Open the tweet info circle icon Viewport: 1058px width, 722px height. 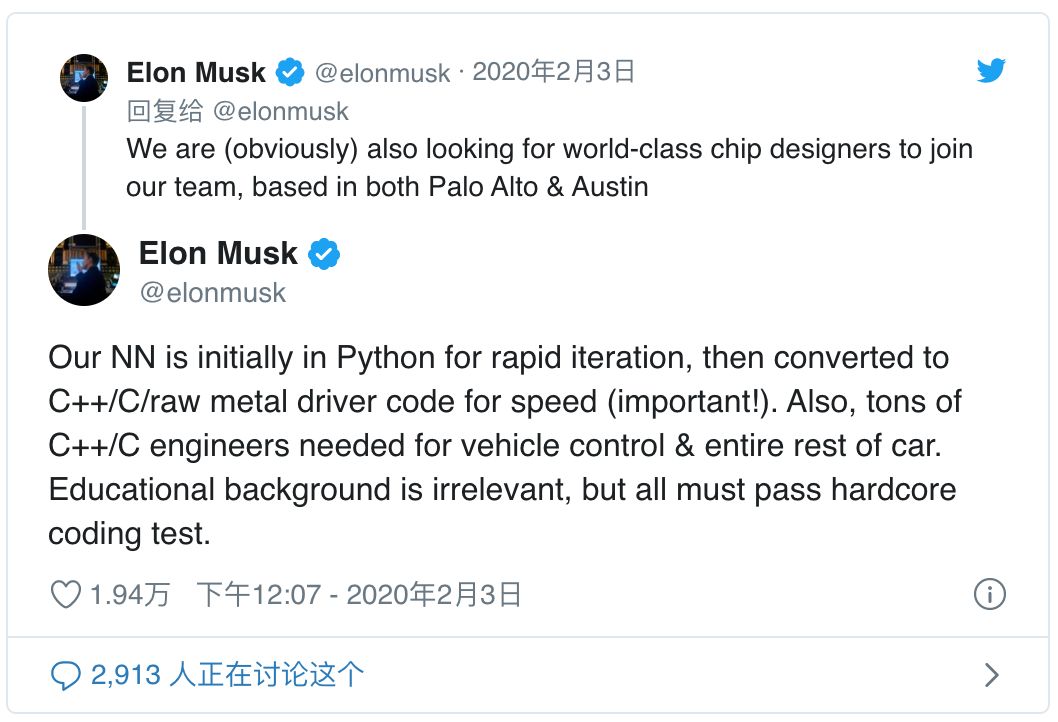tap(989, 594)
